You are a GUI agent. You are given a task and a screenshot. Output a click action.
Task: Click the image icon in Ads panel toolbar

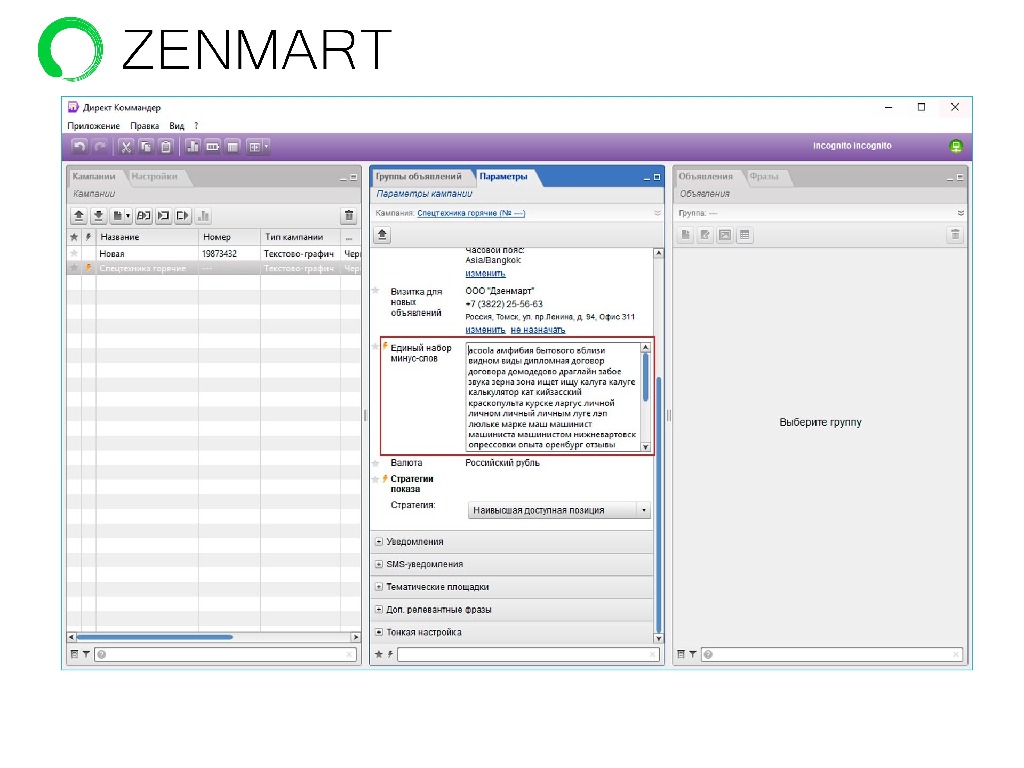click(x=725, y=235)
